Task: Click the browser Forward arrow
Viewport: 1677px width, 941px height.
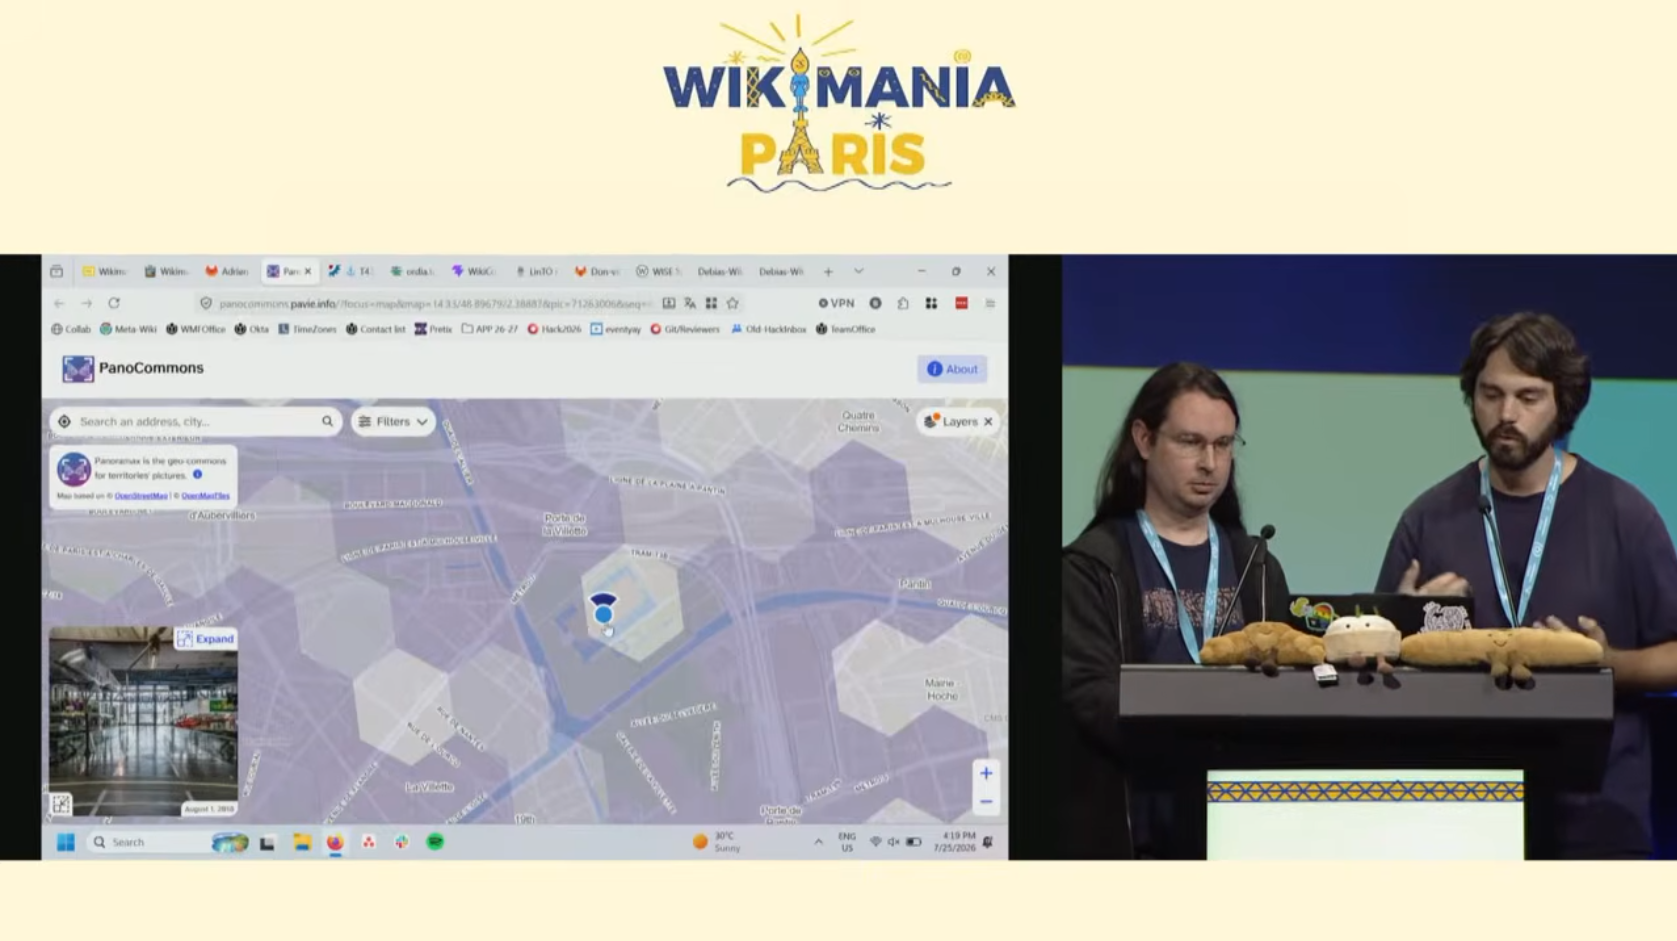Action: pyautogui.click(x=87, y=303)
